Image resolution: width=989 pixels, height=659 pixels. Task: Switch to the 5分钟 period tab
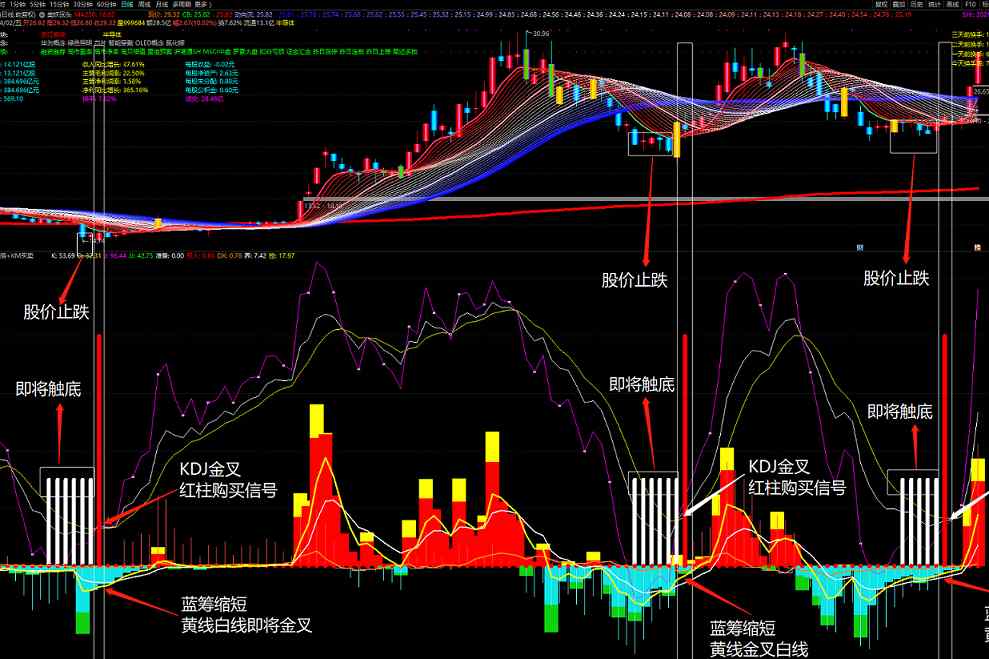tap(38, 4)
